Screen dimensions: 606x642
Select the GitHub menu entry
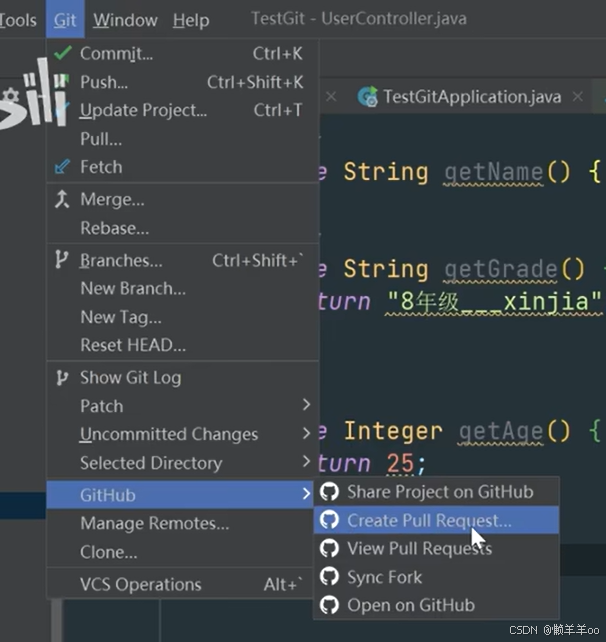point(180,495)
